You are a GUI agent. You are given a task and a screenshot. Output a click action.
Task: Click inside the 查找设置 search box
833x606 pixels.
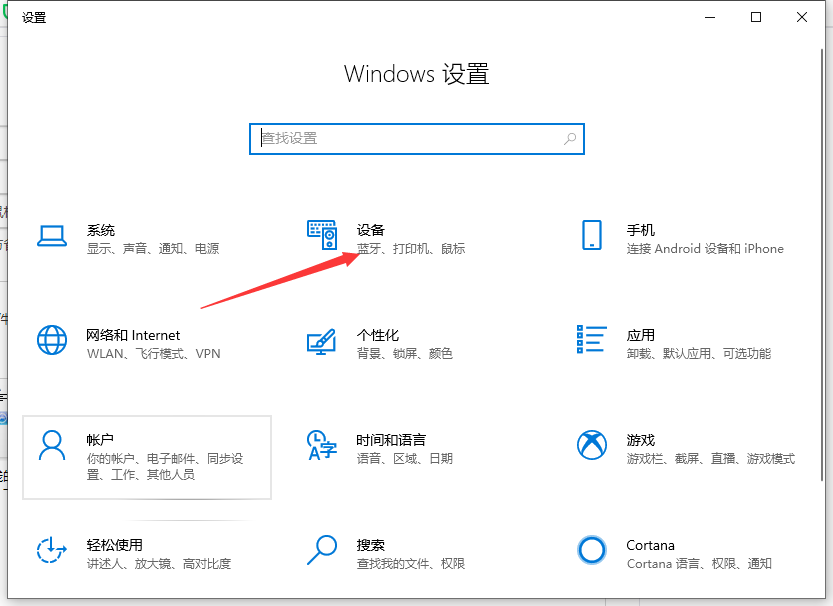point(410,139)
